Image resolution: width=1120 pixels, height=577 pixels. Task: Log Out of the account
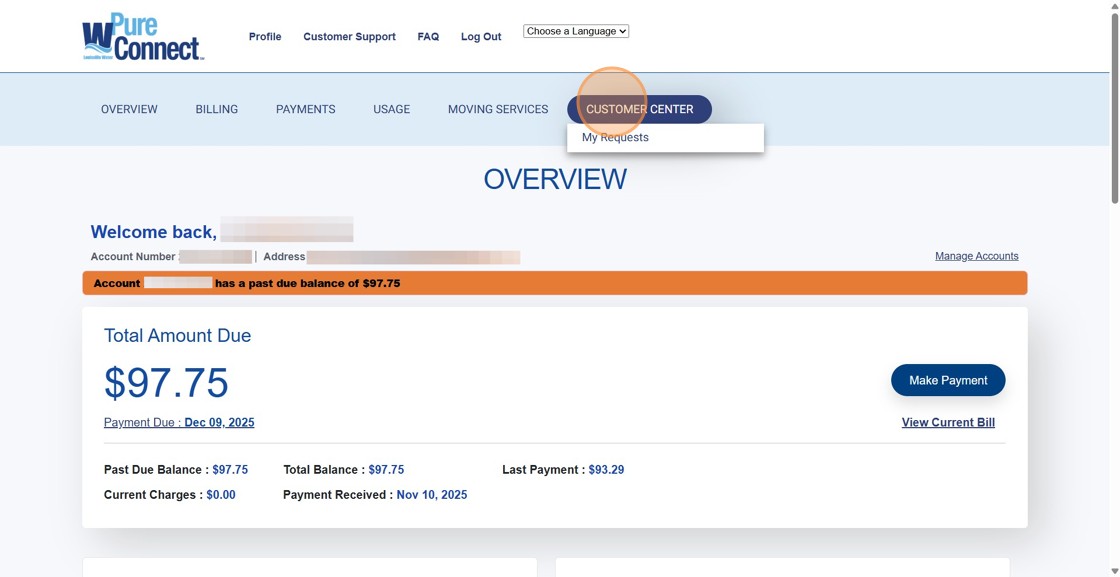point(481,37)
